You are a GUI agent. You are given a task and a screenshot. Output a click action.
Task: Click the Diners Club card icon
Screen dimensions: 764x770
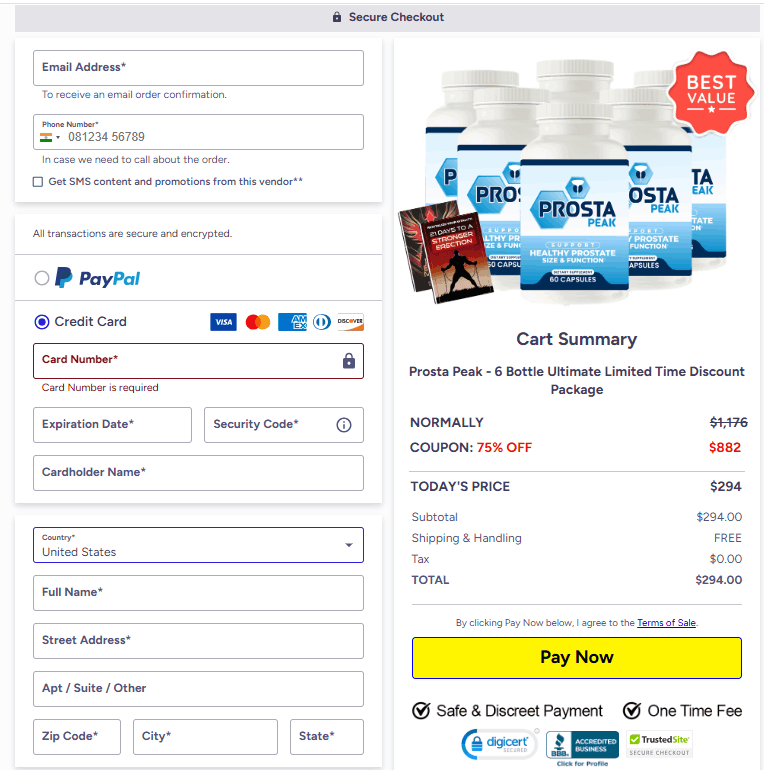coord(322,322)
